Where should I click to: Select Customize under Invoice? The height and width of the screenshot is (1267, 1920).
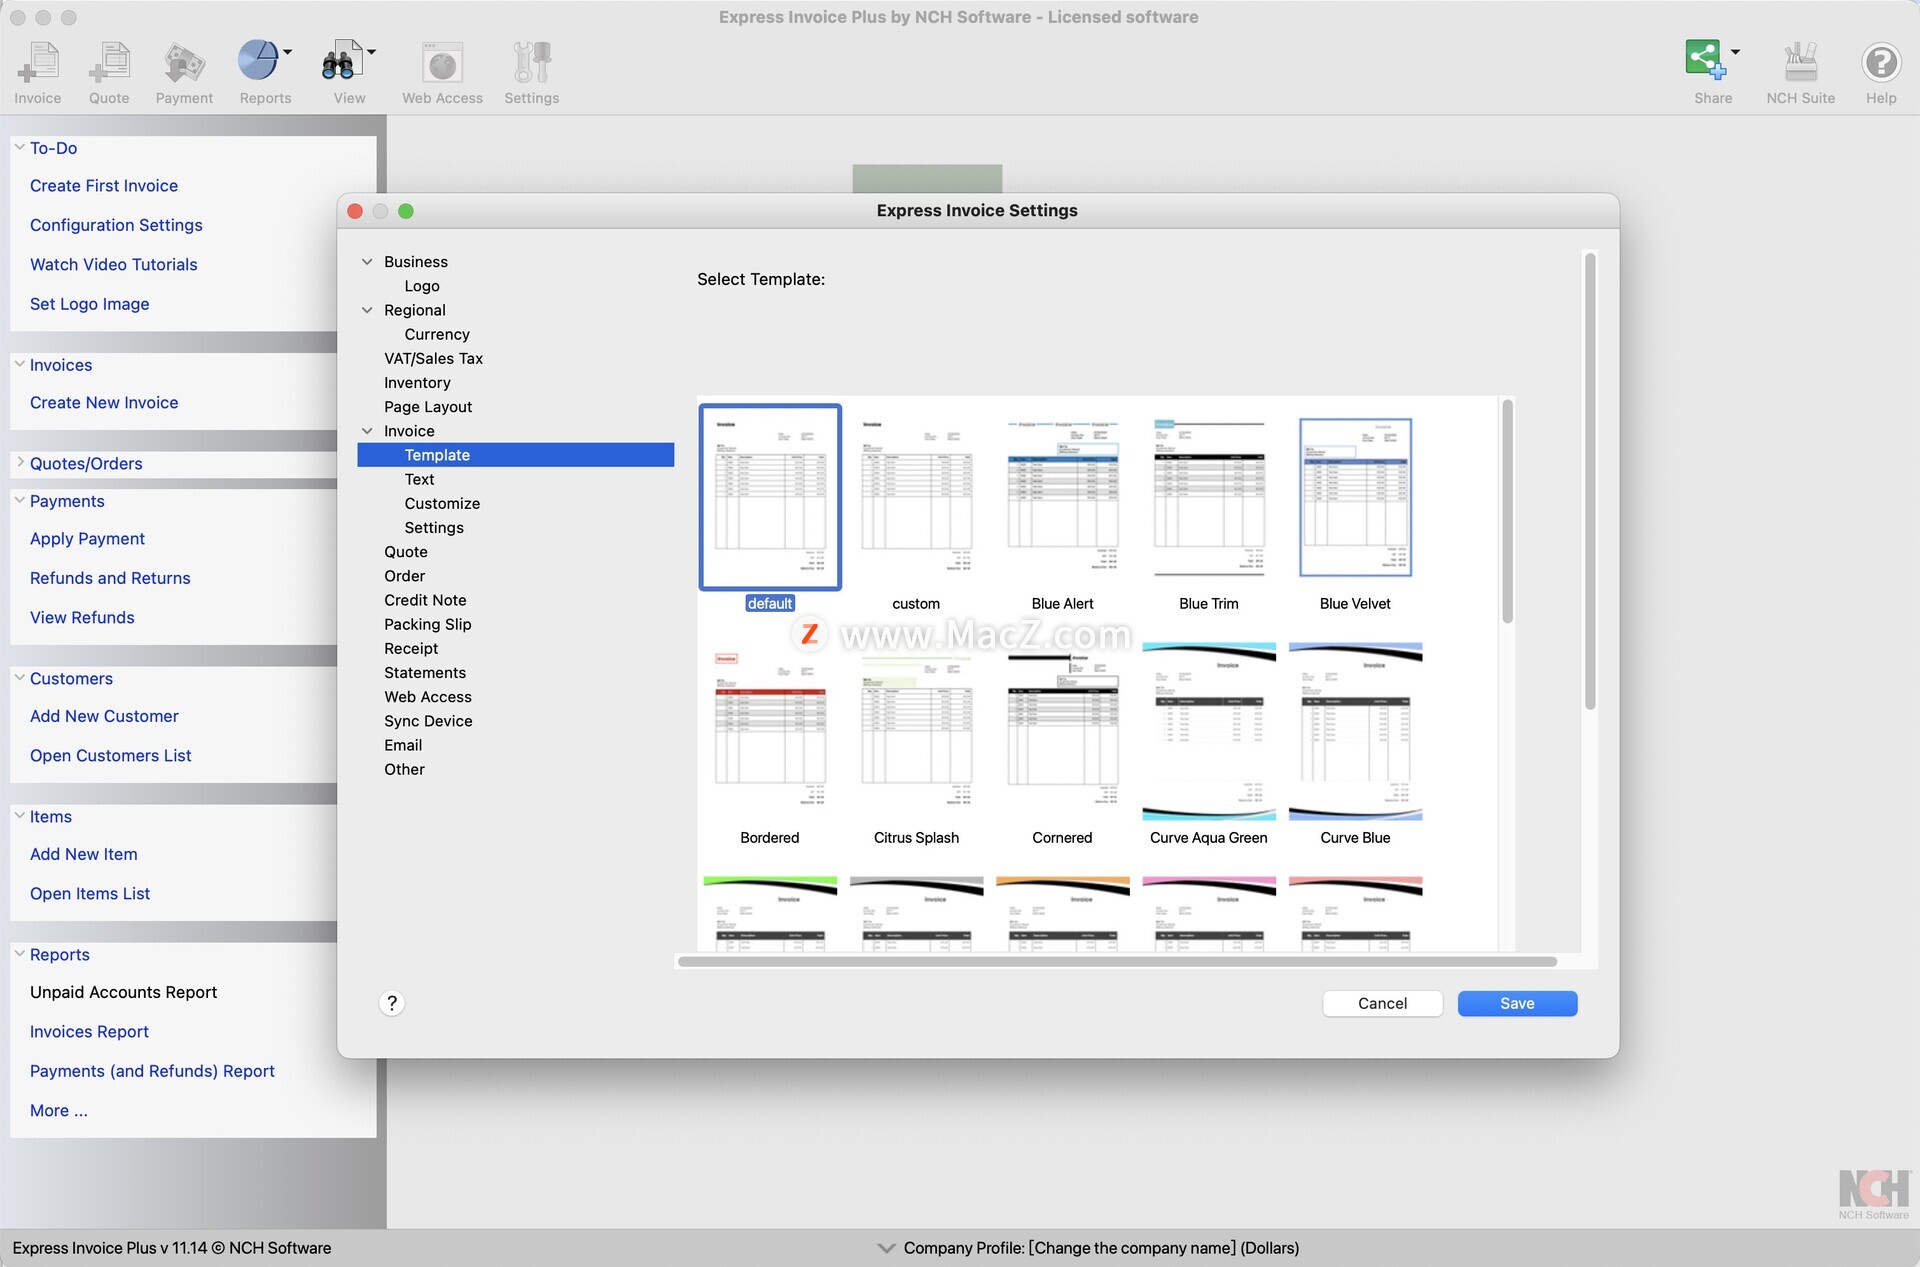click(442, 503)
